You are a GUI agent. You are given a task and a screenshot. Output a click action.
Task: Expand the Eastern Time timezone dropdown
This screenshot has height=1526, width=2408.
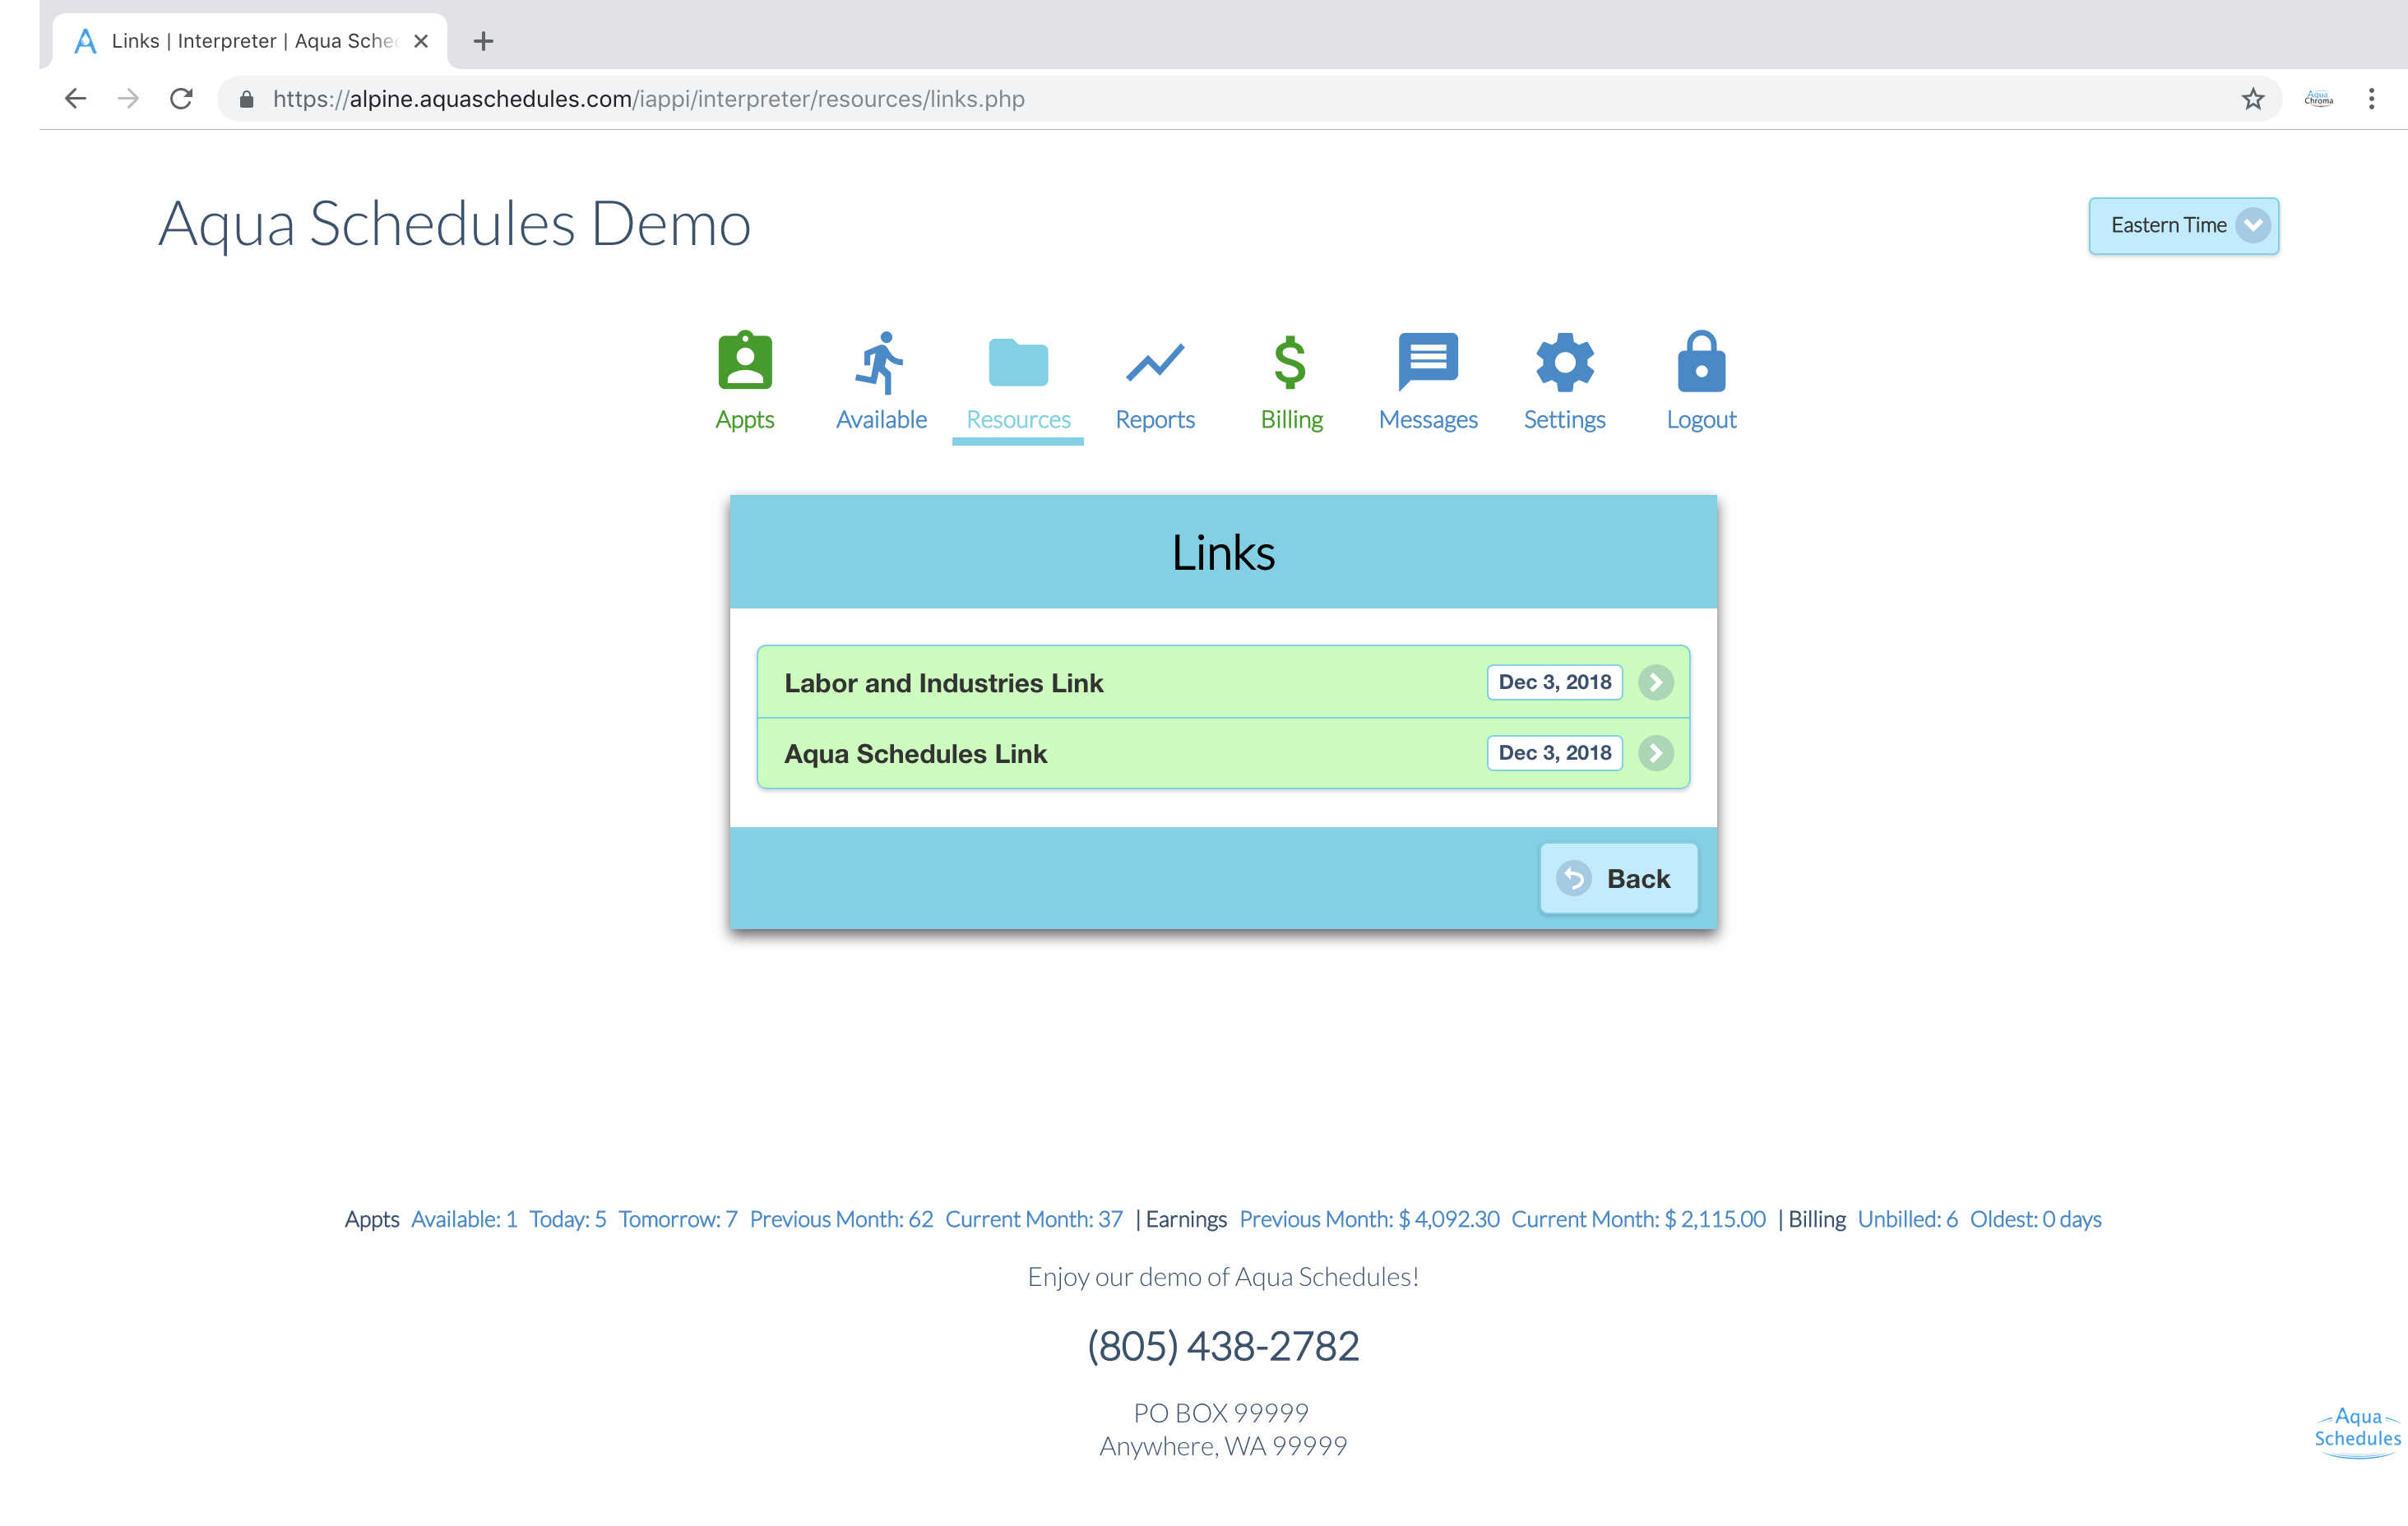2183,225
